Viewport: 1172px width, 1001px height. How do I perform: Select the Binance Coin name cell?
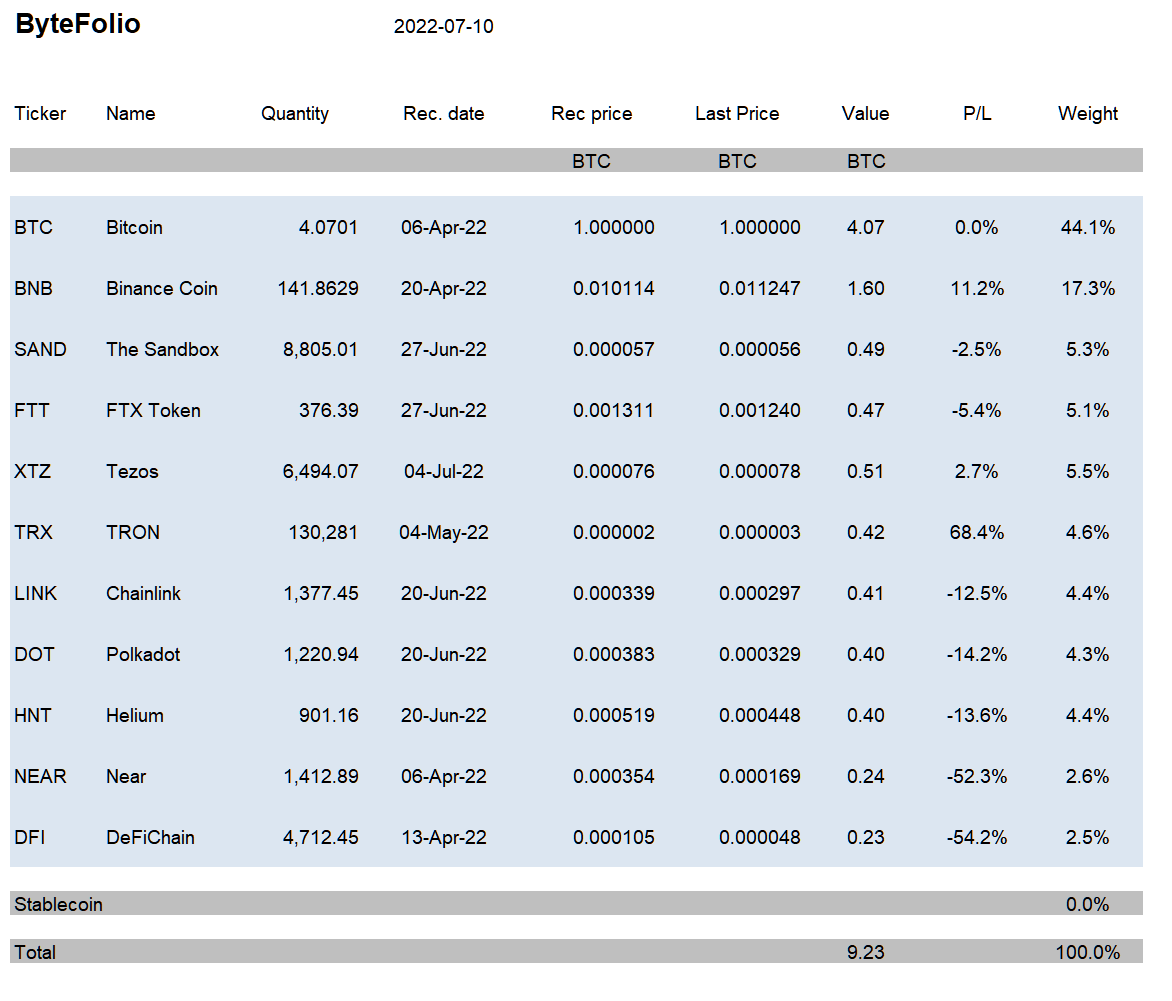[x=161, y=289]
